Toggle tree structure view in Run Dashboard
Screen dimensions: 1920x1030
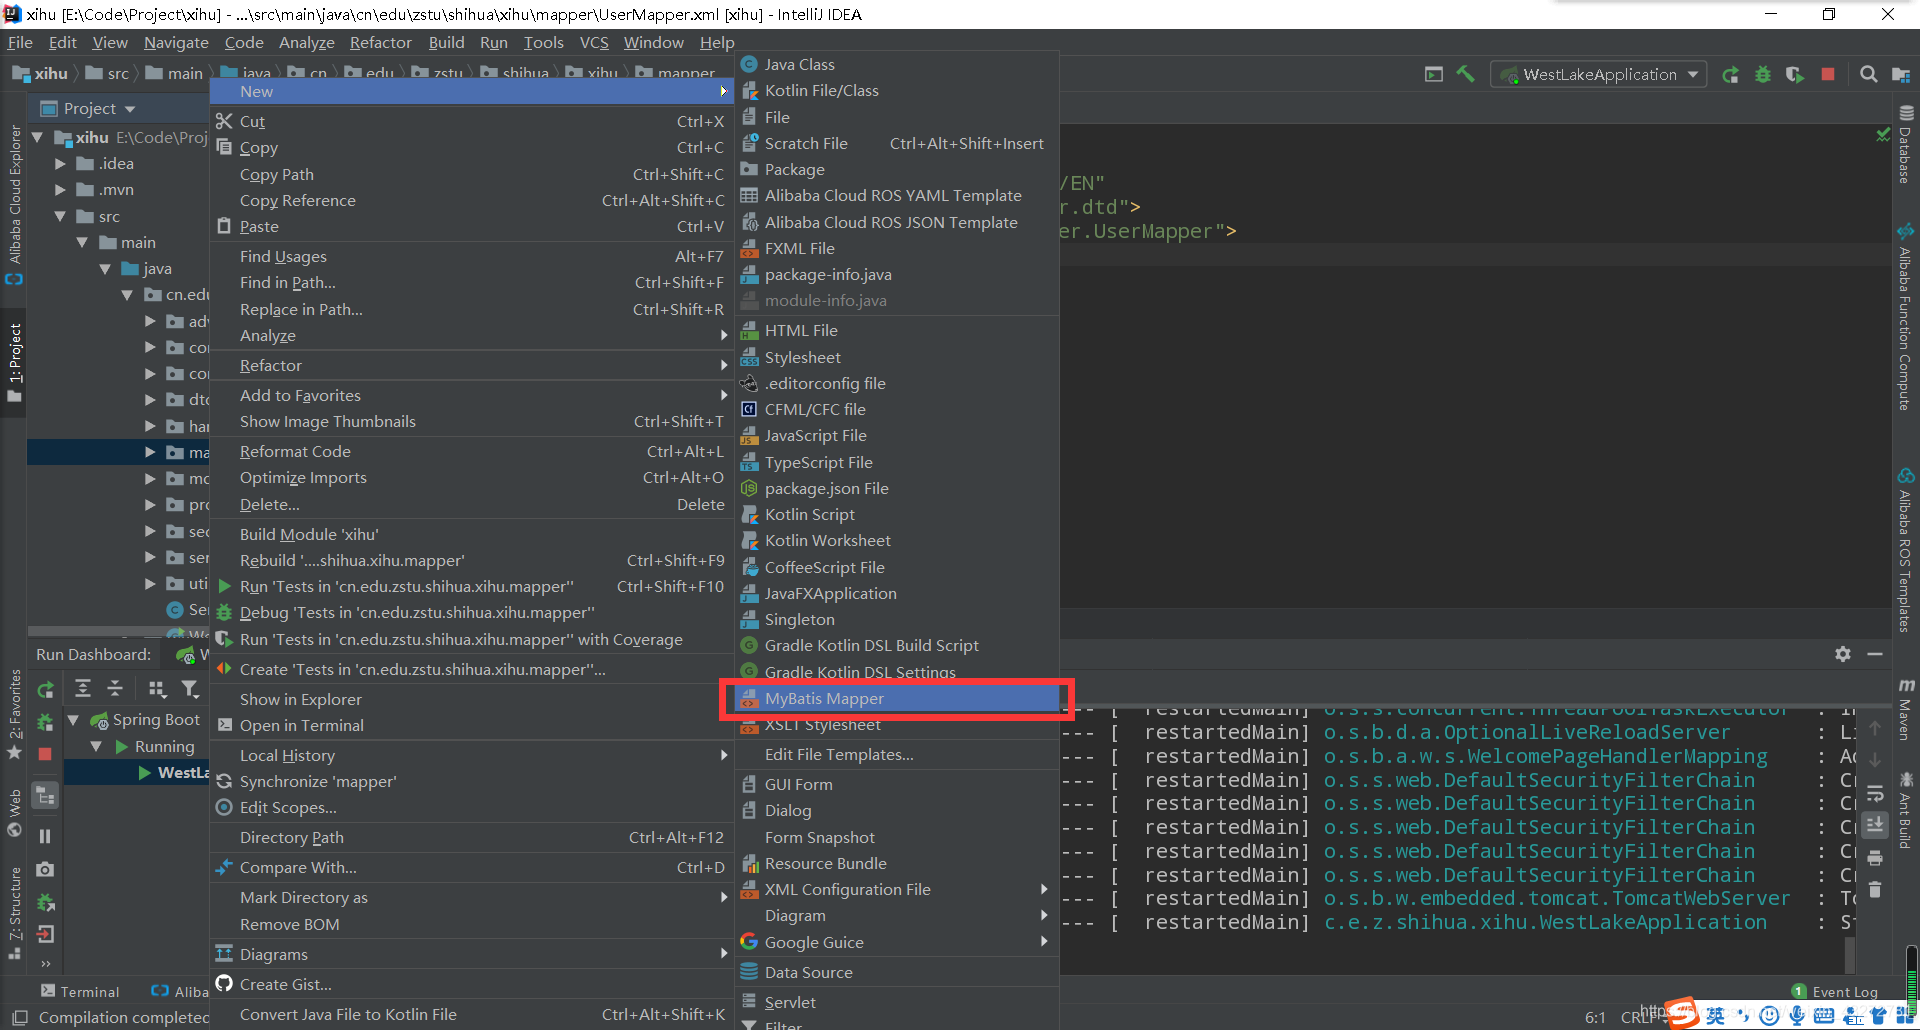coord(45,796)
